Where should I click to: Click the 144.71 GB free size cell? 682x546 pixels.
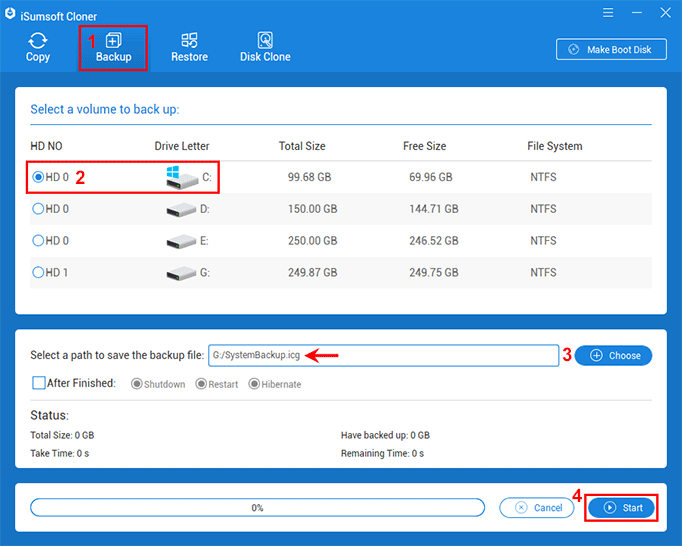[x=434, y=209]
